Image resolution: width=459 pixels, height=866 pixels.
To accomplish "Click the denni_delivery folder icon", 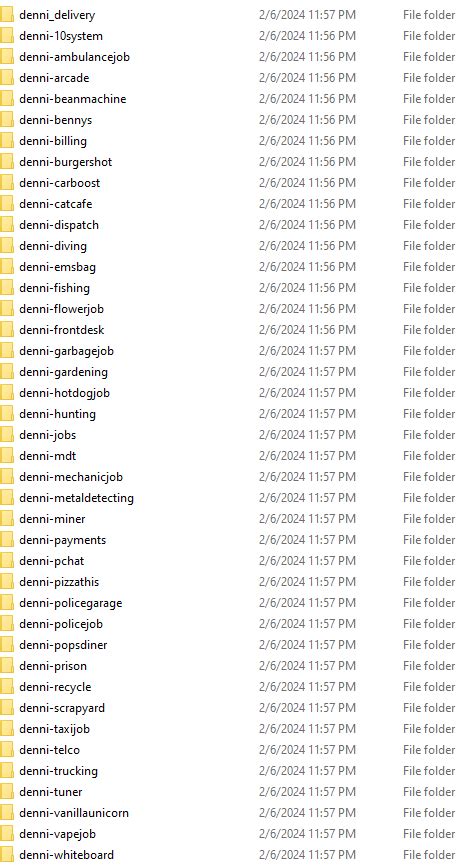I will [x=7, y=15].
